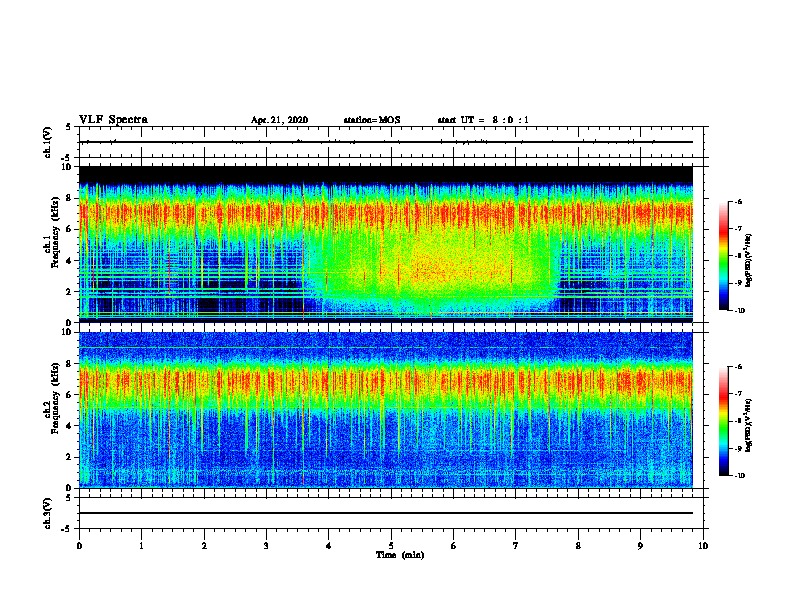Screen dimensions: 792x612
Task: Click time axis tick label "2"
Action: [204, 546]
